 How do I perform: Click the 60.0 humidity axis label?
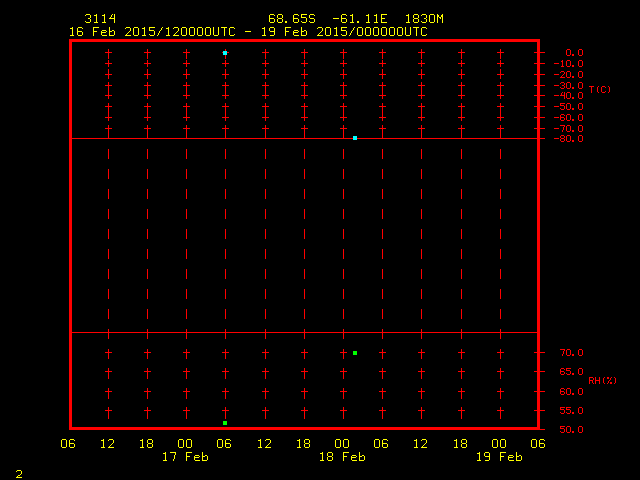pyautogui.click(x=571, y=392)
